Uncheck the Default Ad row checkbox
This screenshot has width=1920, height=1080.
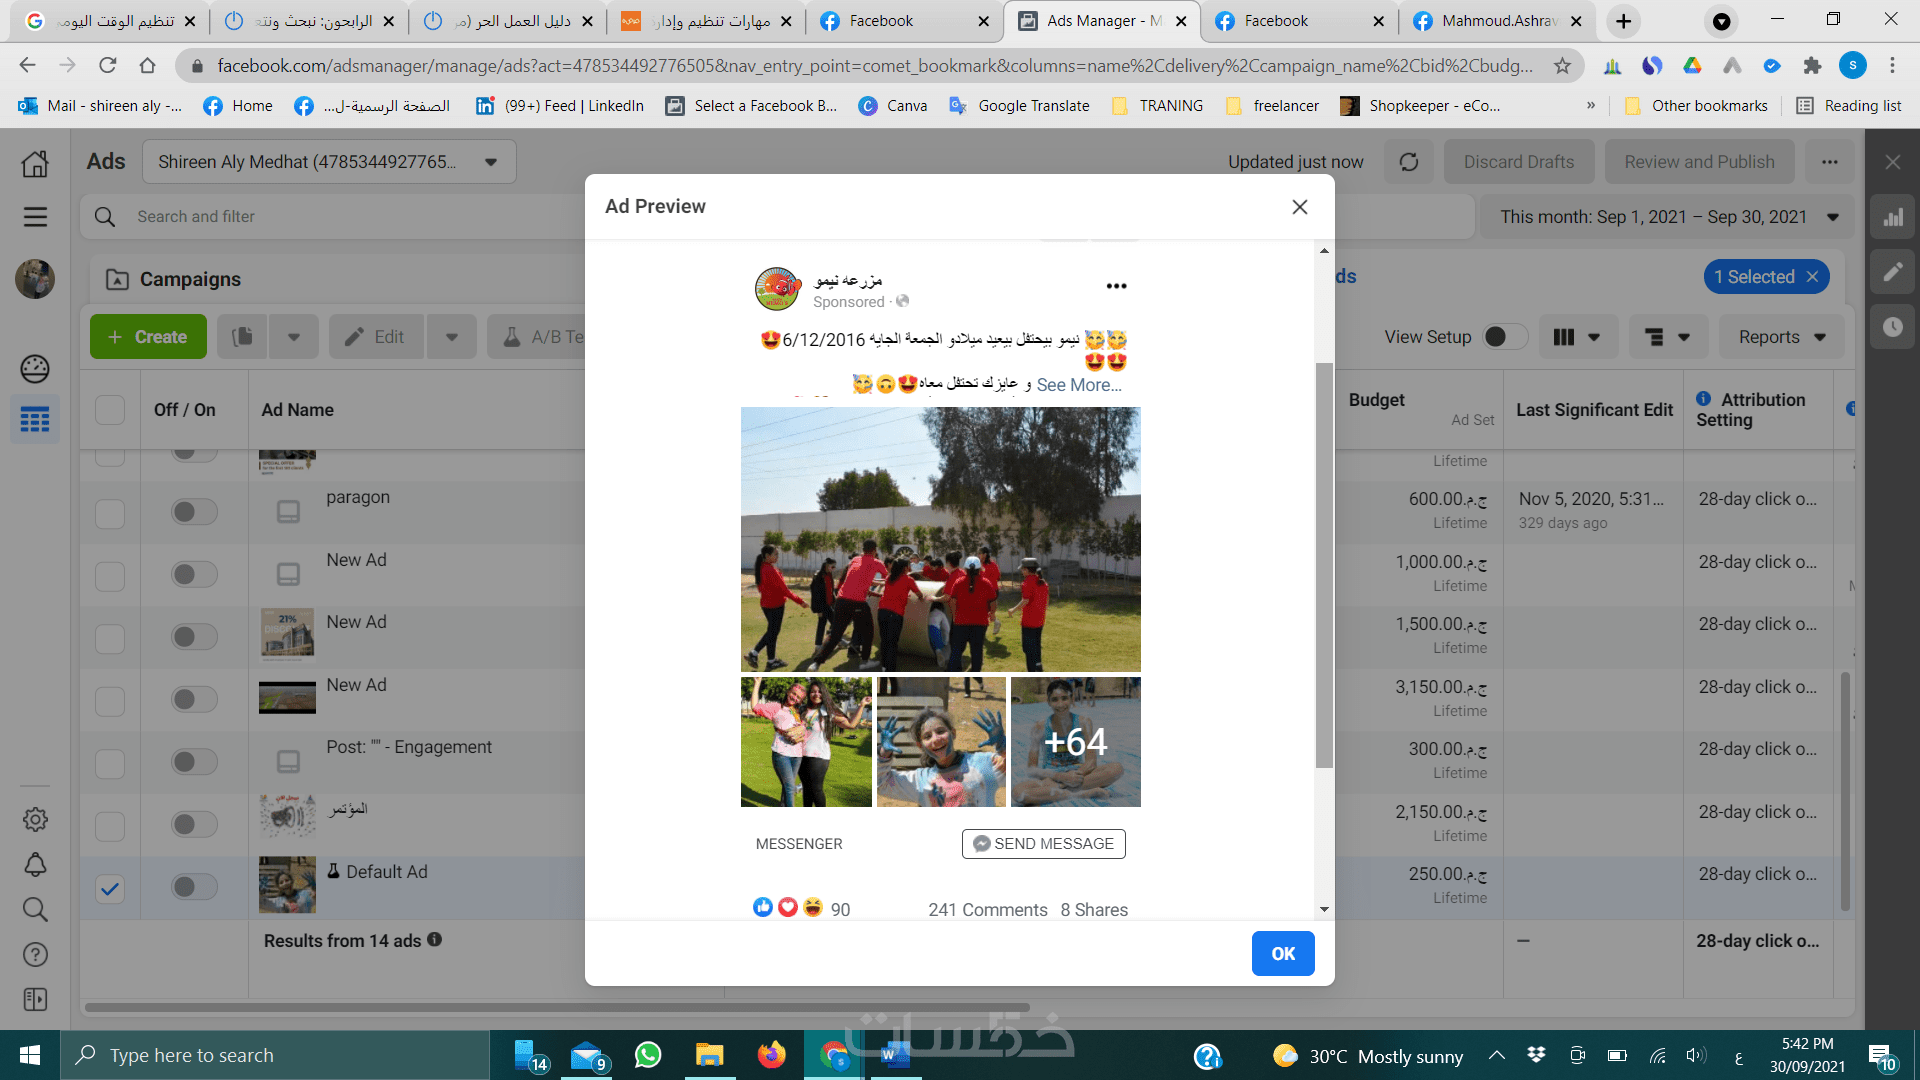110,888
